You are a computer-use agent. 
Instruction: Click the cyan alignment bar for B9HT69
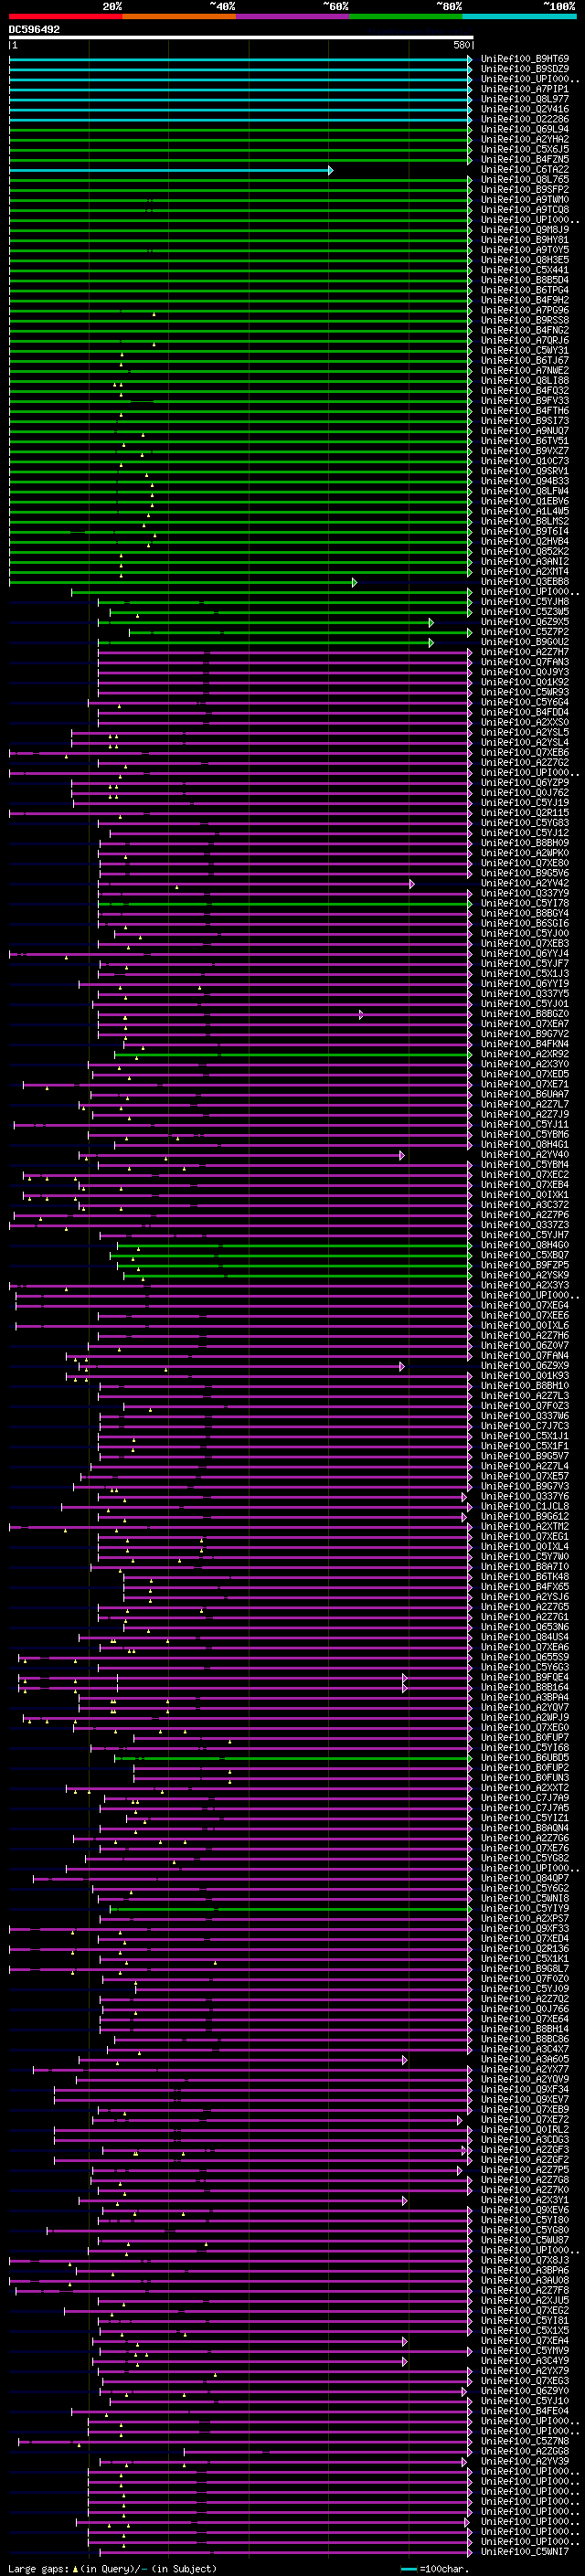click(241, 59)
